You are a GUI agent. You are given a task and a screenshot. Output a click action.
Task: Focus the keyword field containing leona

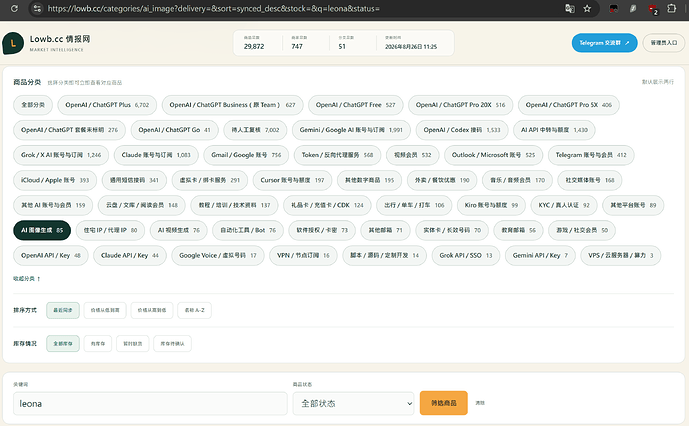(x=150, y=404)
